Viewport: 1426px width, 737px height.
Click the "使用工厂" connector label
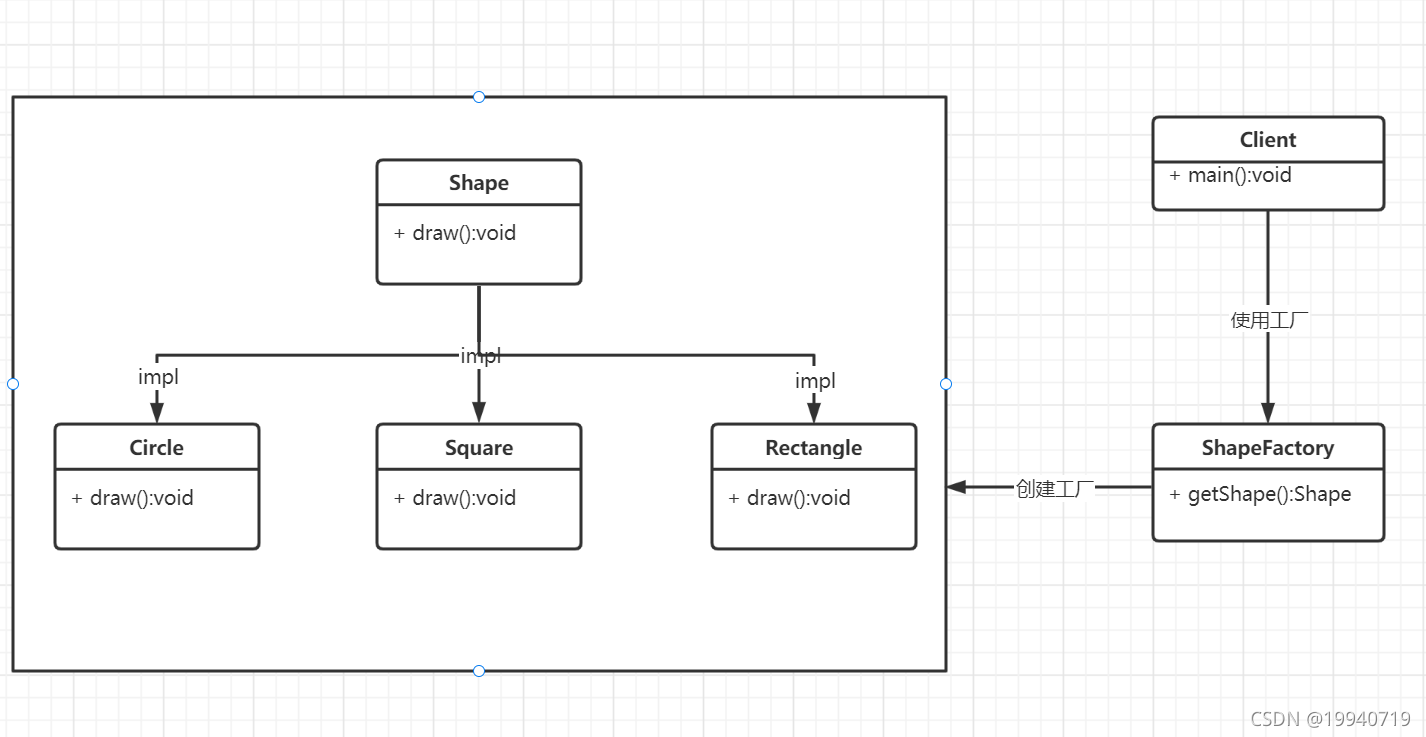[1269, 320]
